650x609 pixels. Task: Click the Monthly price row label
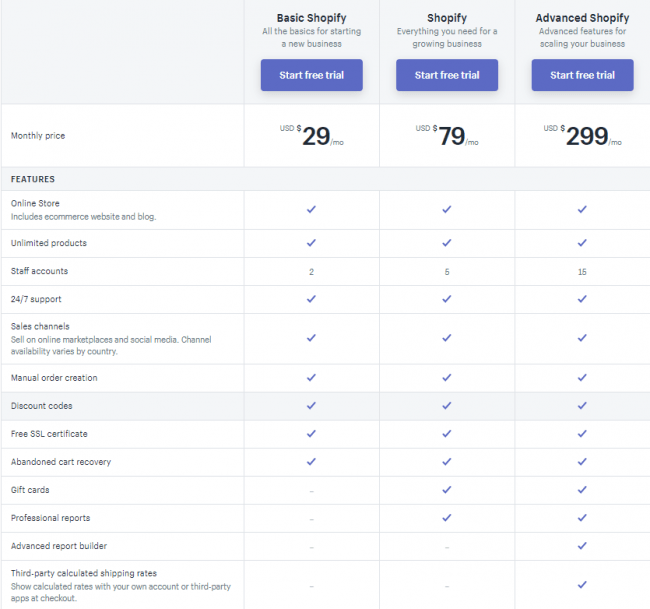[x=38, y=136]
